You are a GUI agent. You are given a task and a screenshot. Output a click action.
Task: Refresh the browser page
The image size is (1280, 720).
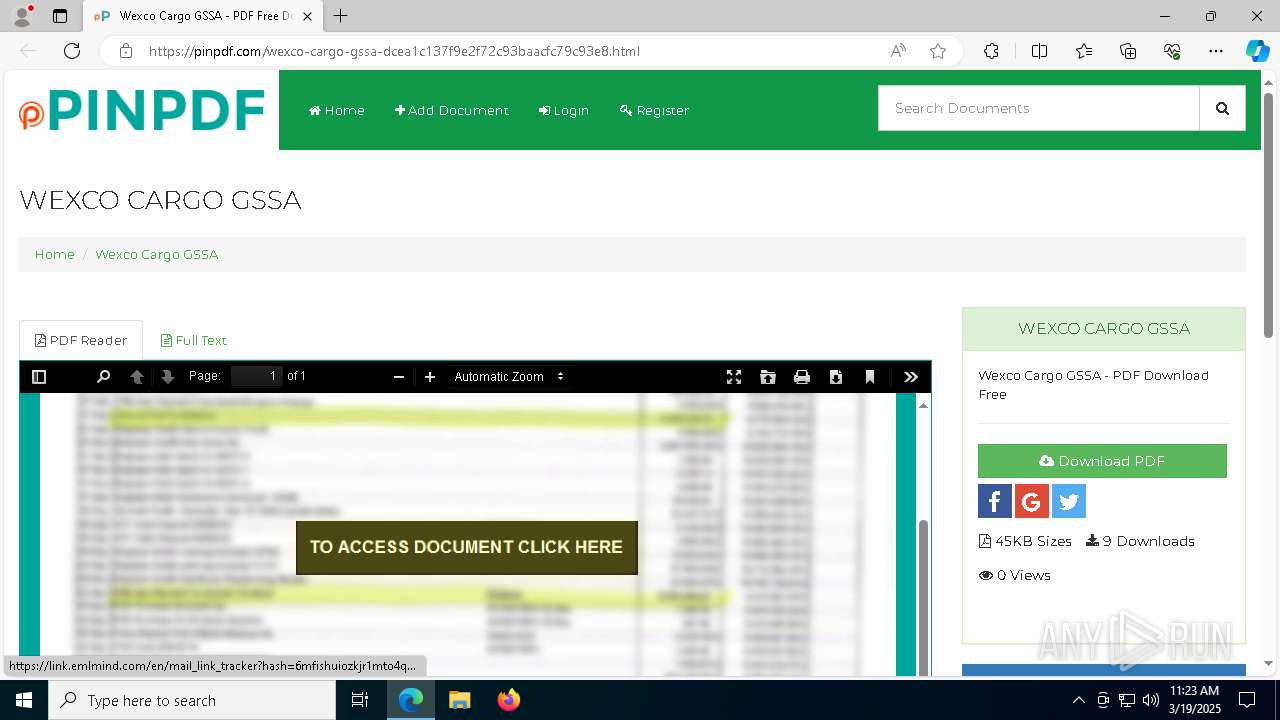tap(72, 51)
